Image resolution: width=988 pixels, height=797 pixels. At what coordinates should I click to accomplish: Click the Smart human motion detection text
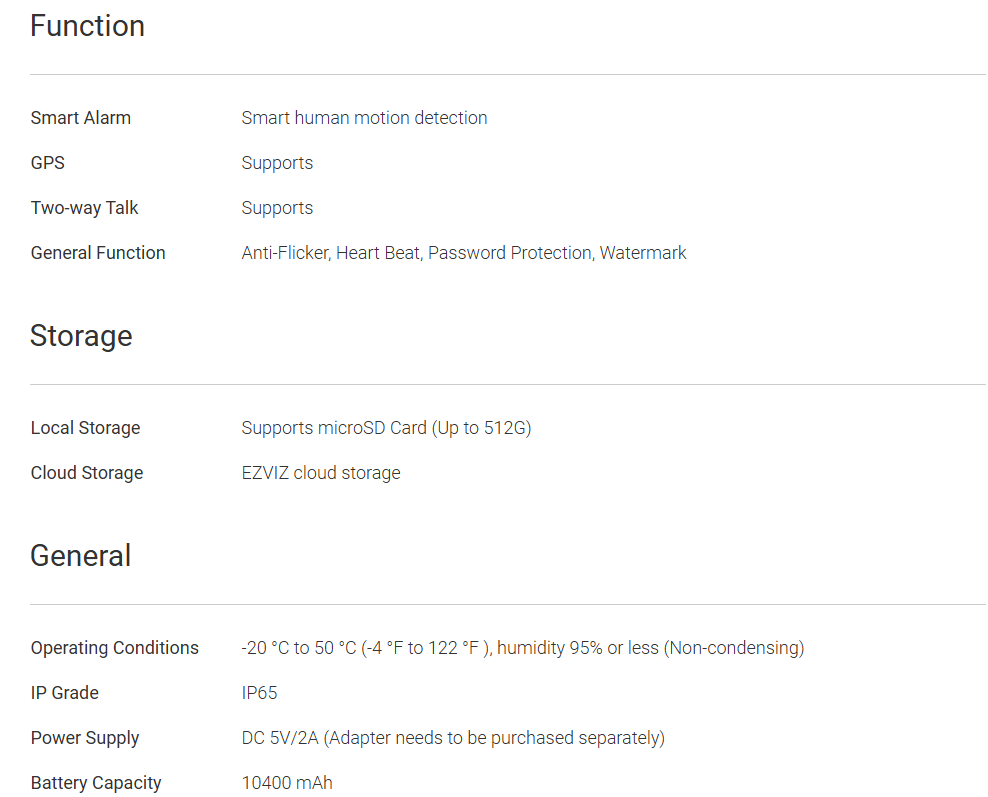364,118
